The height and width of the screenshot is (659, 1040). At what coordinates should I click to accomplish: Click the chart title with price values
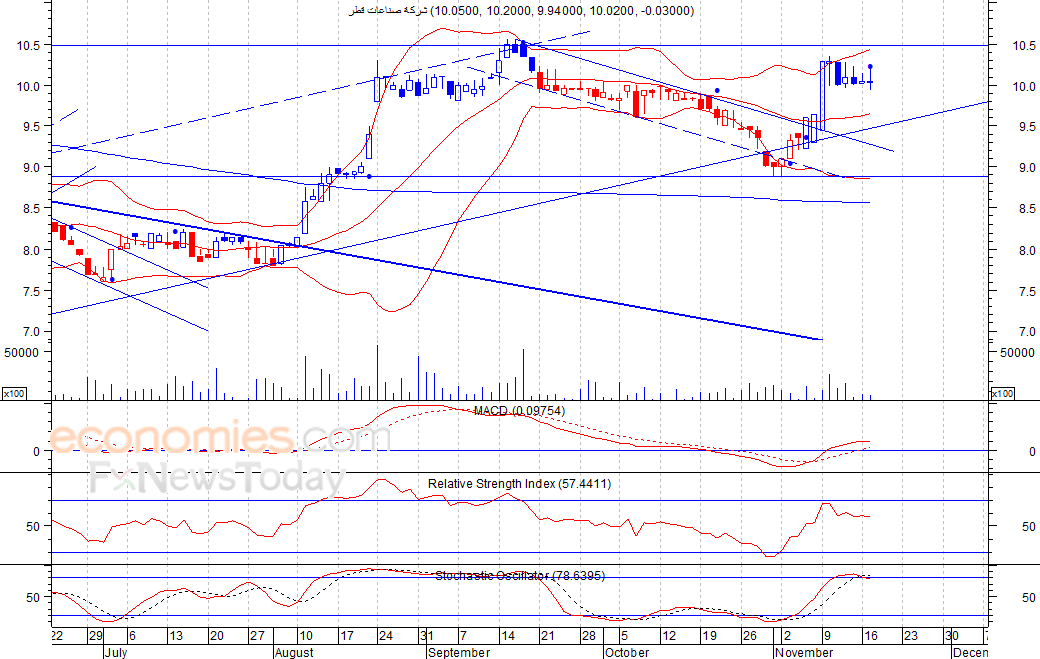(x=521, y=11)
